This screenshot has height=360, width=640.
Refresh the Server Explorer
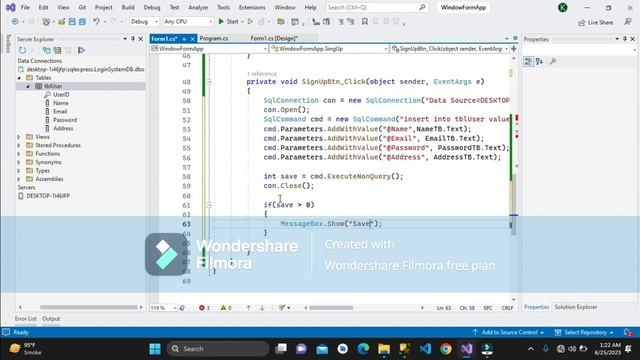tap(22, 50)
